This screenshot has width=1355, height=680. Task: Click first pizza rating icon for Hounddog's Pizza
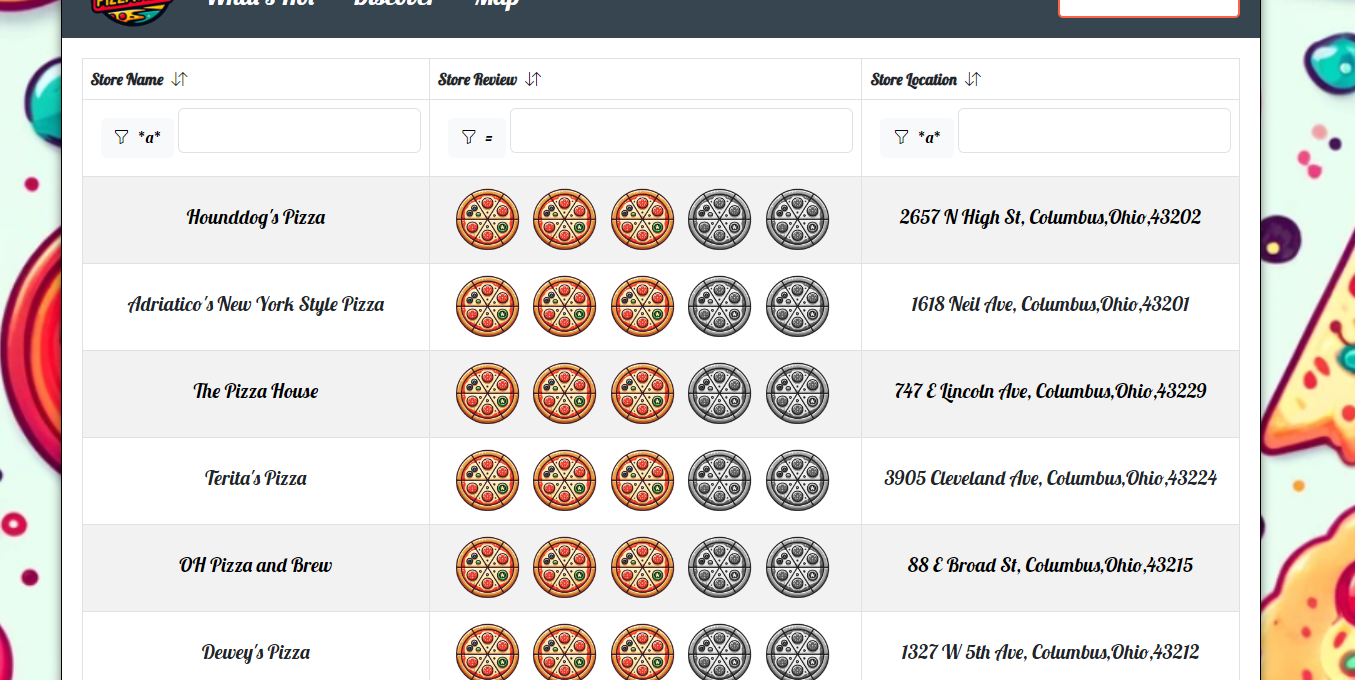coord(487,219)
